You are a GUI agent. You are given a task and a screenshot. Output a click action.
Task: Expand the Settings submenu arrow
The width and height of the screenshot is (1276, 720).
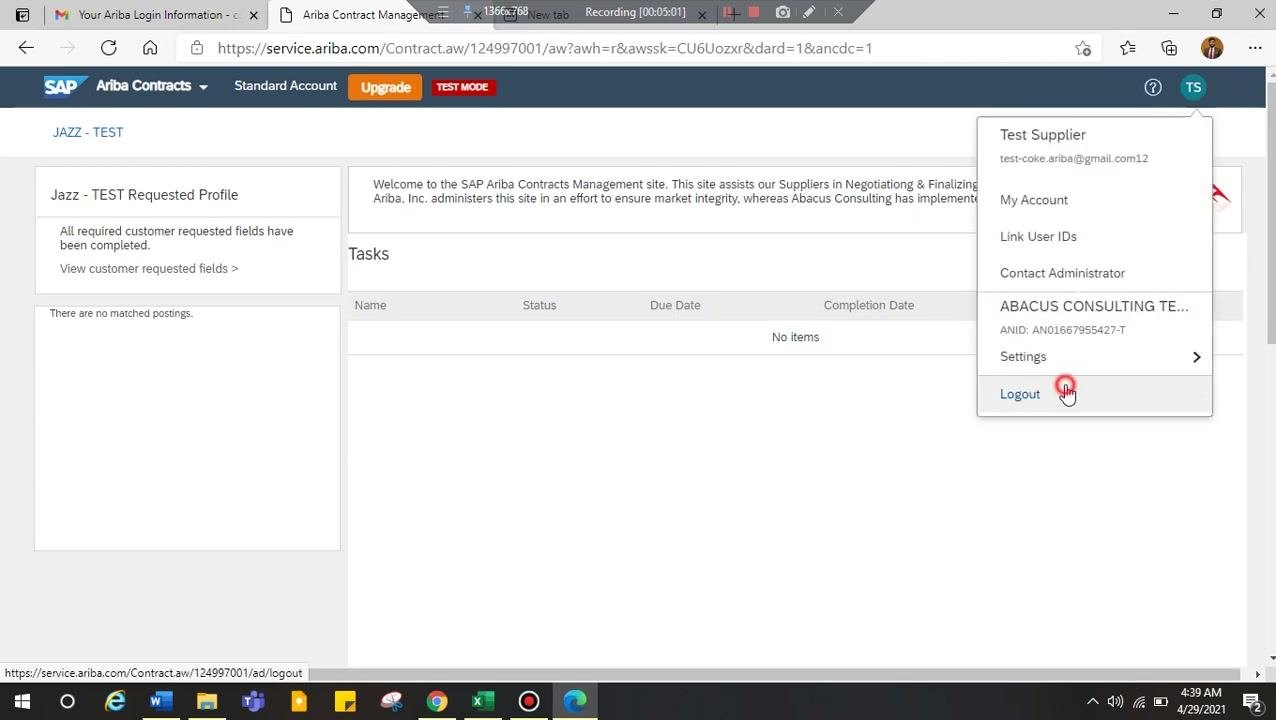1196,357
